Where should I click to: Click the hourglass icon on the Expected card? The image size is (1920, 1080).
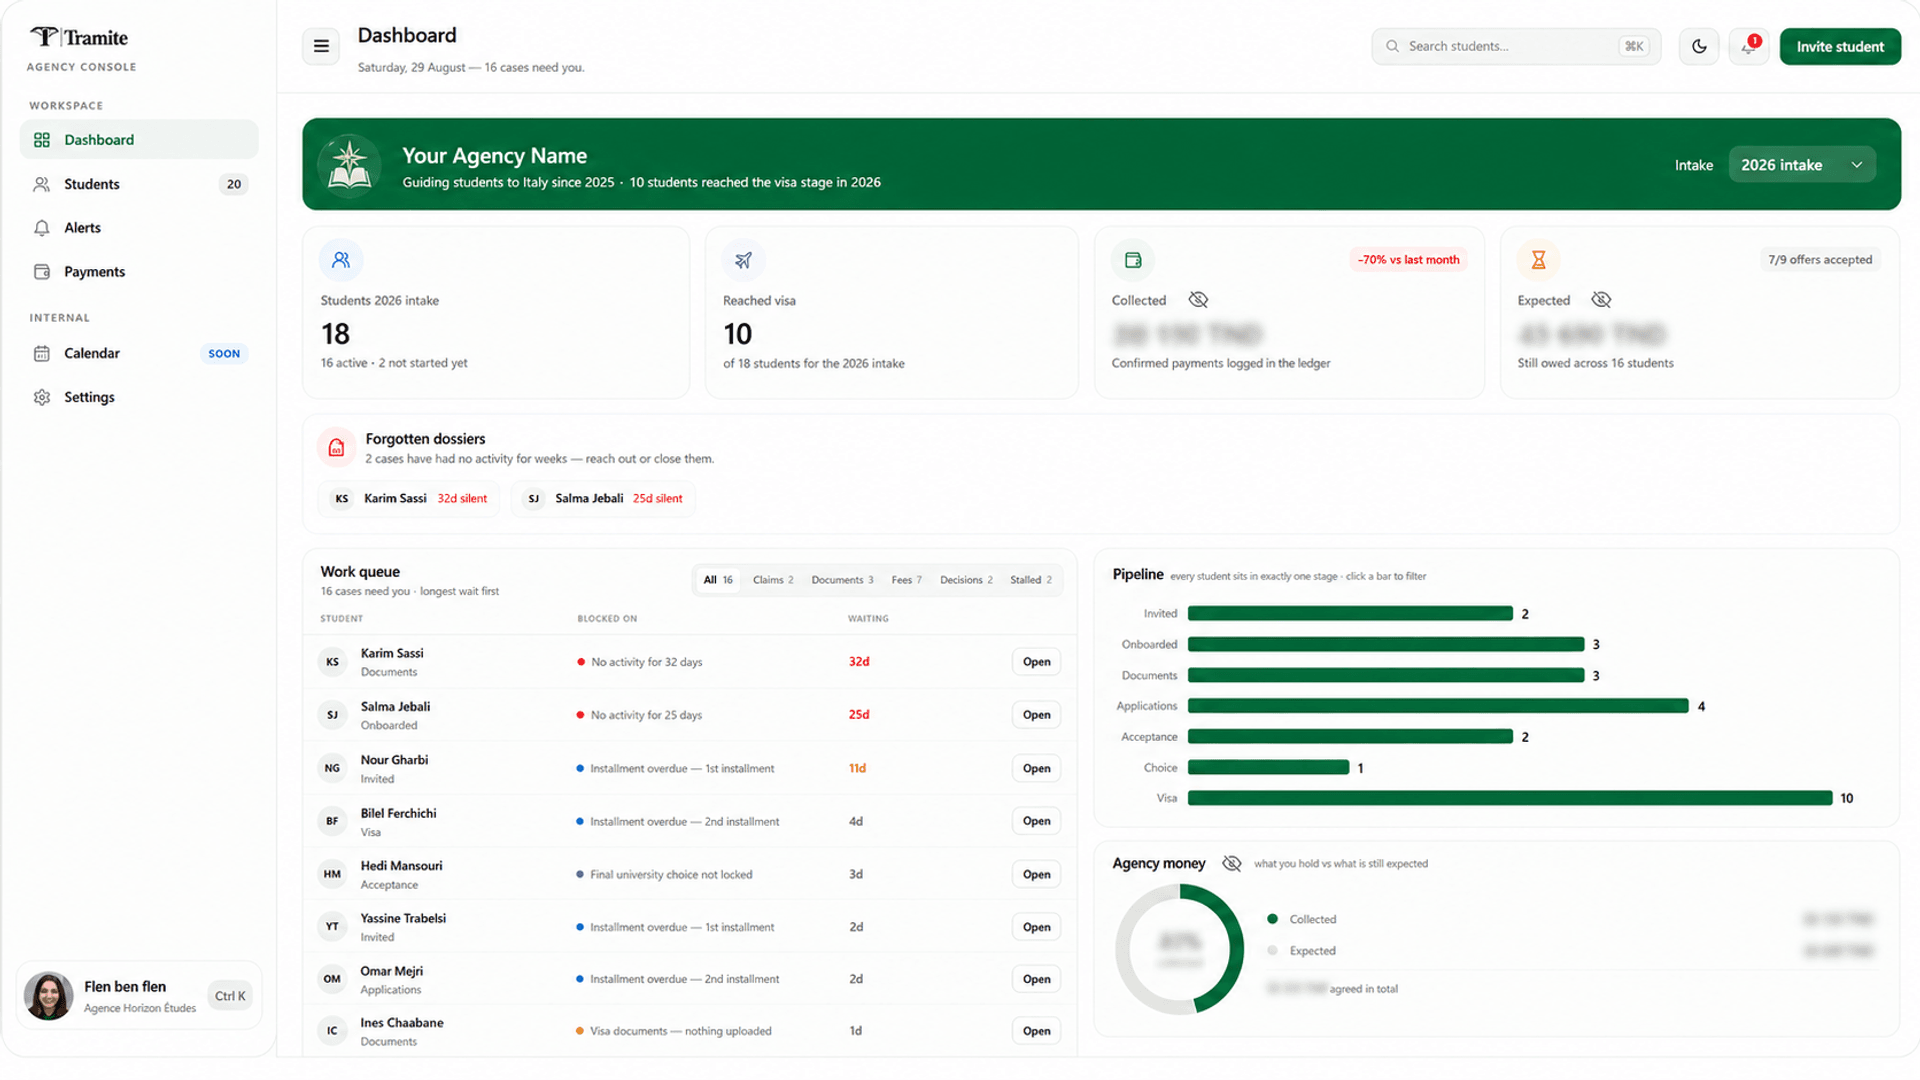tap(1539, 260)
